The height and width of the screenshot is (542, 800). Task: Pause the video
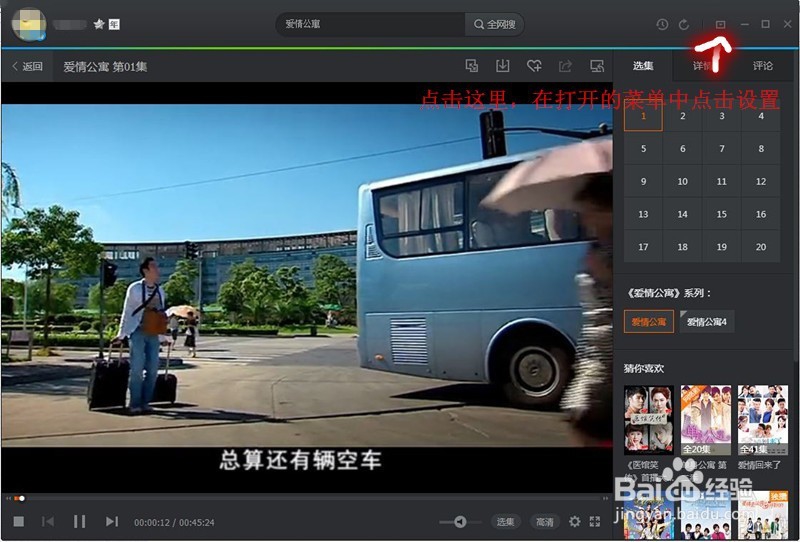pyautogui.click(x=79, y=521)
